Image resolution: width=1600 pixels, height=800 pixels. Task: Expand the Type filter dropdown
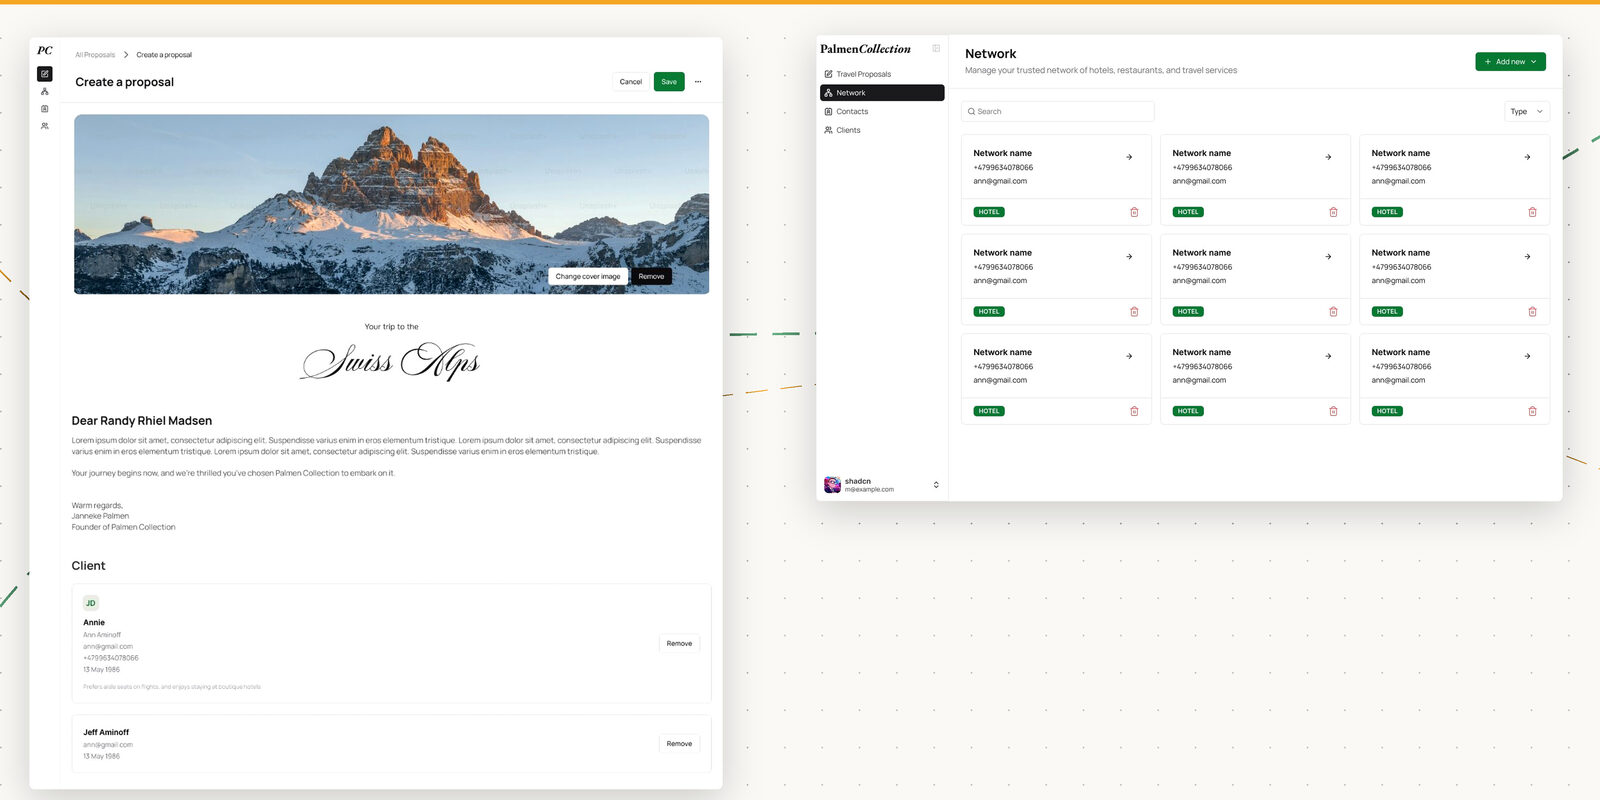point(1526,112)
